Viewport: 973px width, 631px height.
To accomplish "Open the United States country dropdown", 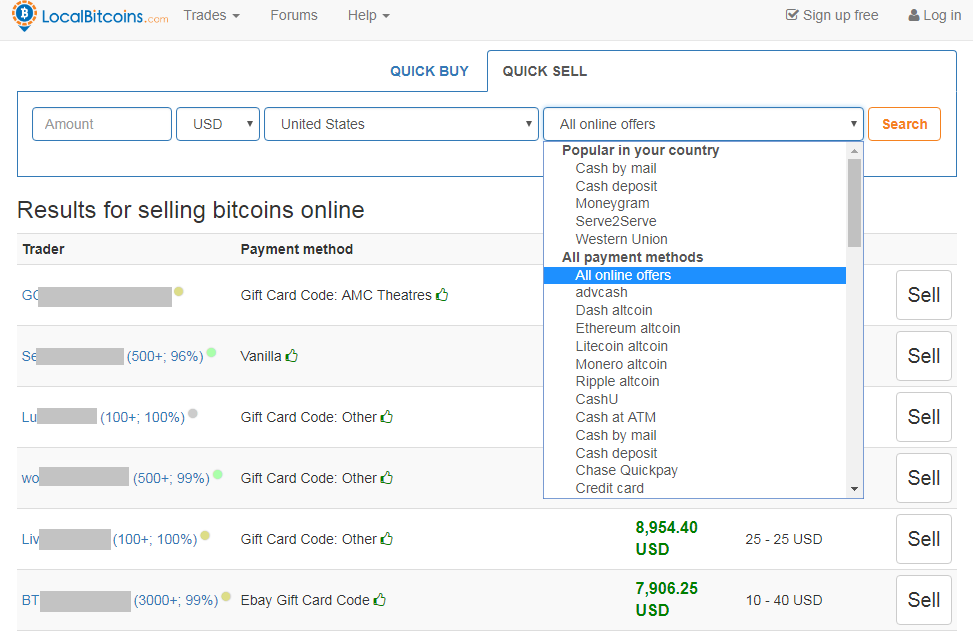I will [x=401, y=124].
